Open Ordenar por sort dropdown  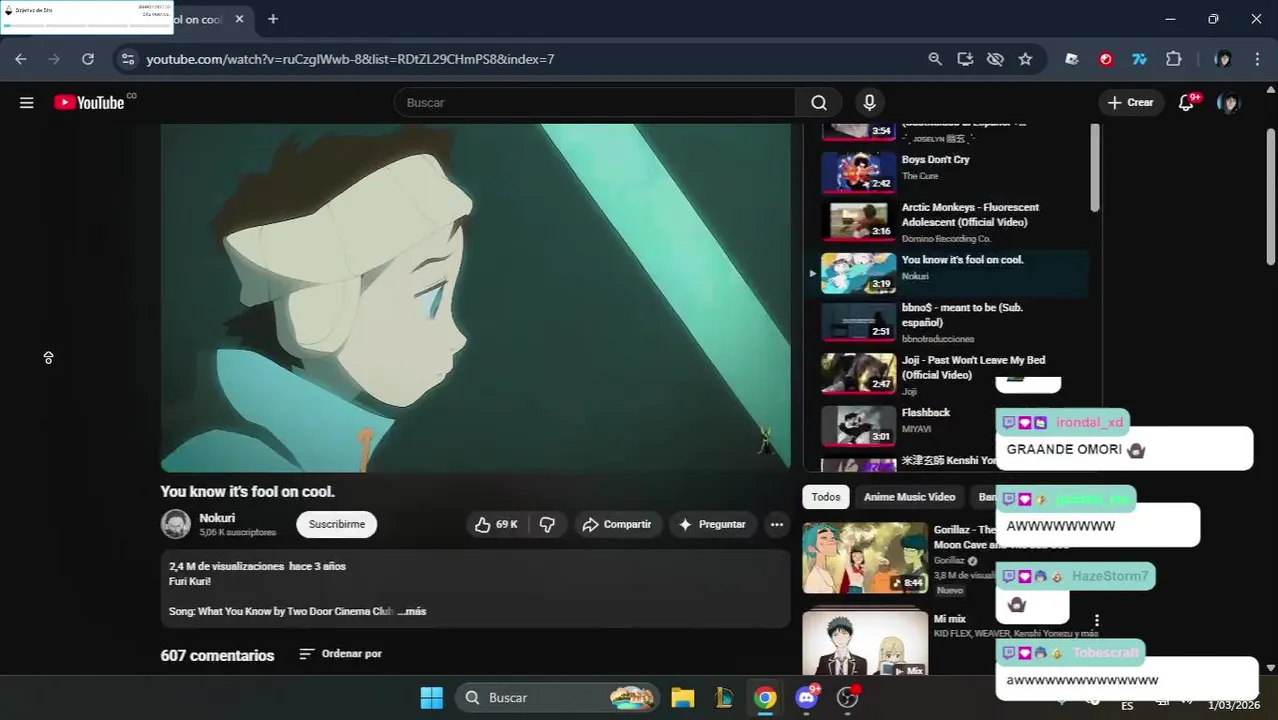341,654
